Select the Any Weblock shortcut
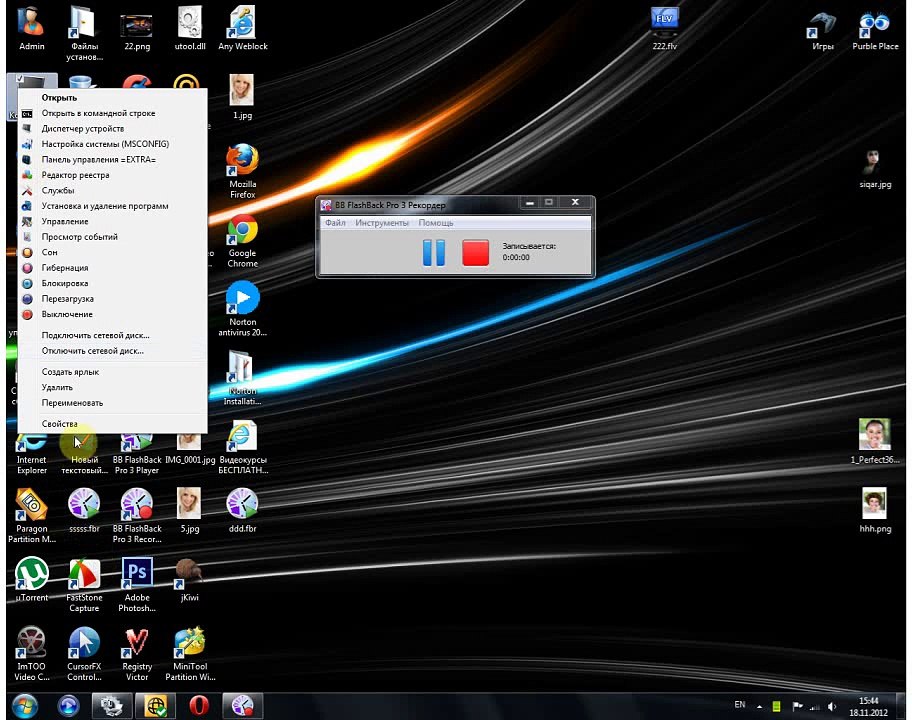 [243, 27]
